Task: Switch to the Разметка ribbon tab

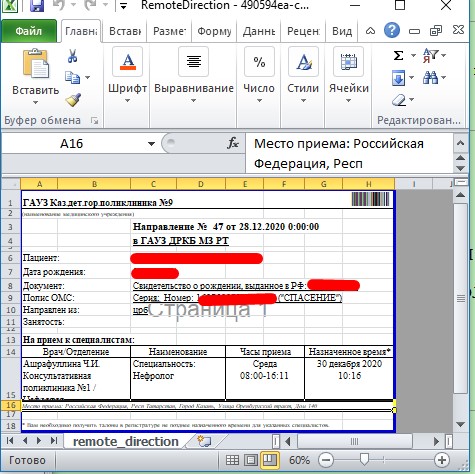Action: pyautogui.click(x=169, y=31)
